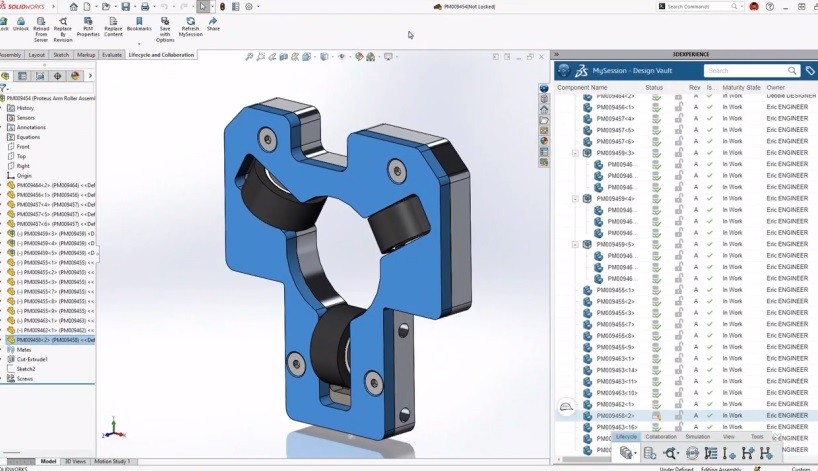Open the ConfigurationManager tab icon
The width and height of the screenshot is (818, 471).
point(40,76)
